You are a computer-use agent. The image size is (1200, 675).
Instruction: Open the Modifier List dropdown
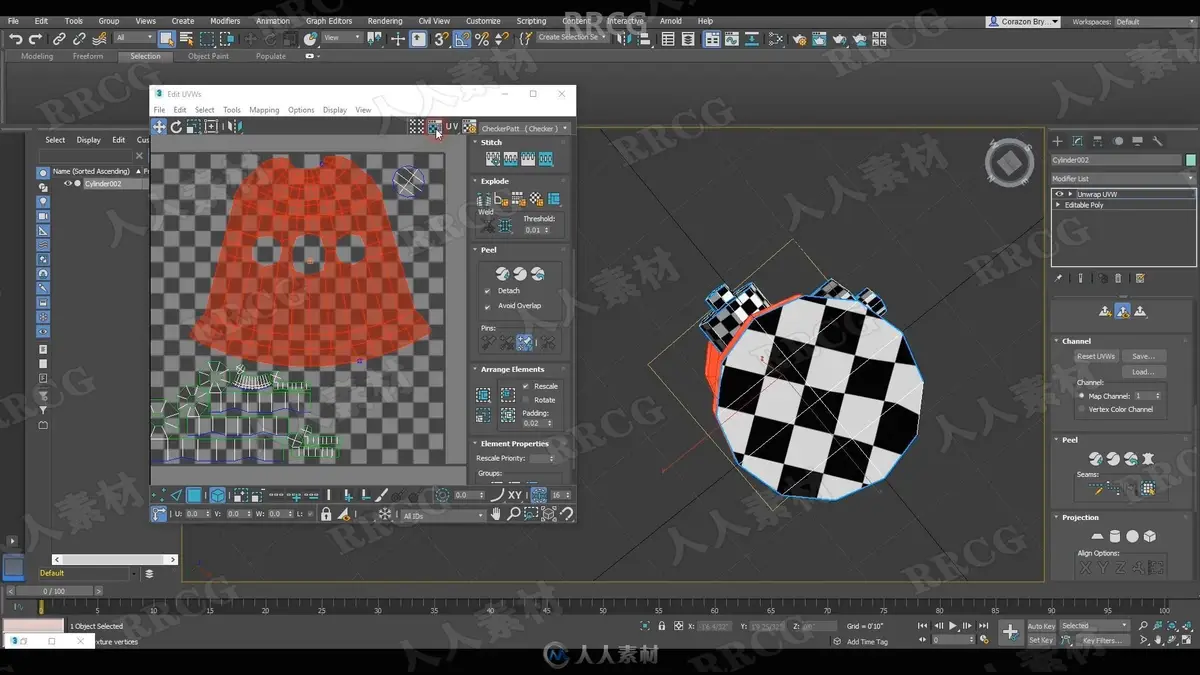[1123, 179]
